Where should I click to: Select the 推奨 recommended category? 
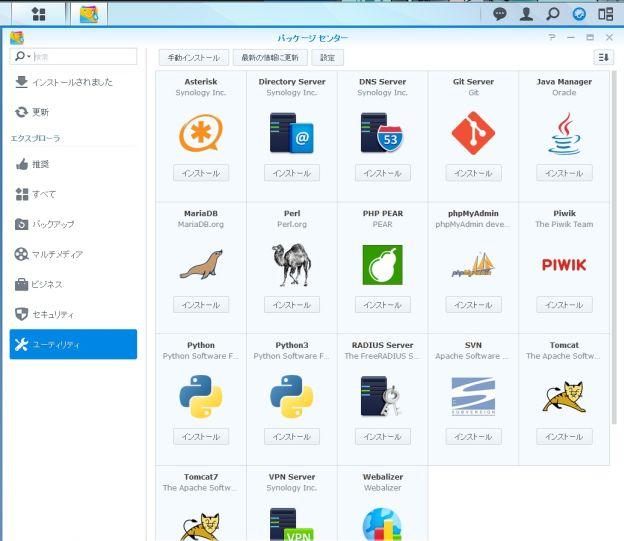point(73,164)
